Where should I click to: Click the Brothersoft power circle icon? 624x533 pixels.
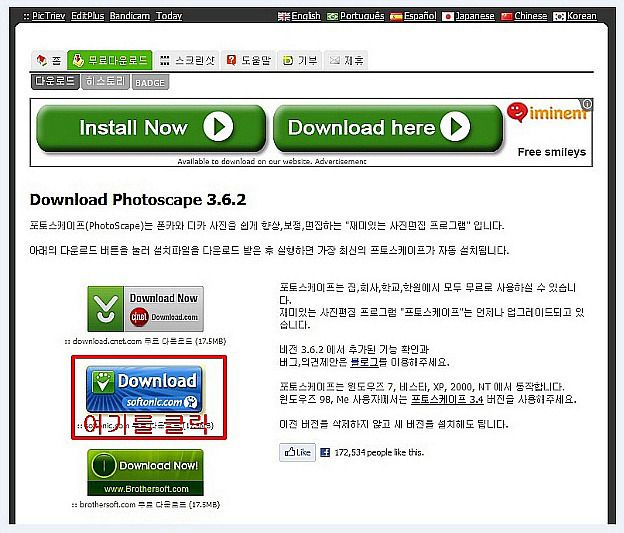(x=103, y=465)
